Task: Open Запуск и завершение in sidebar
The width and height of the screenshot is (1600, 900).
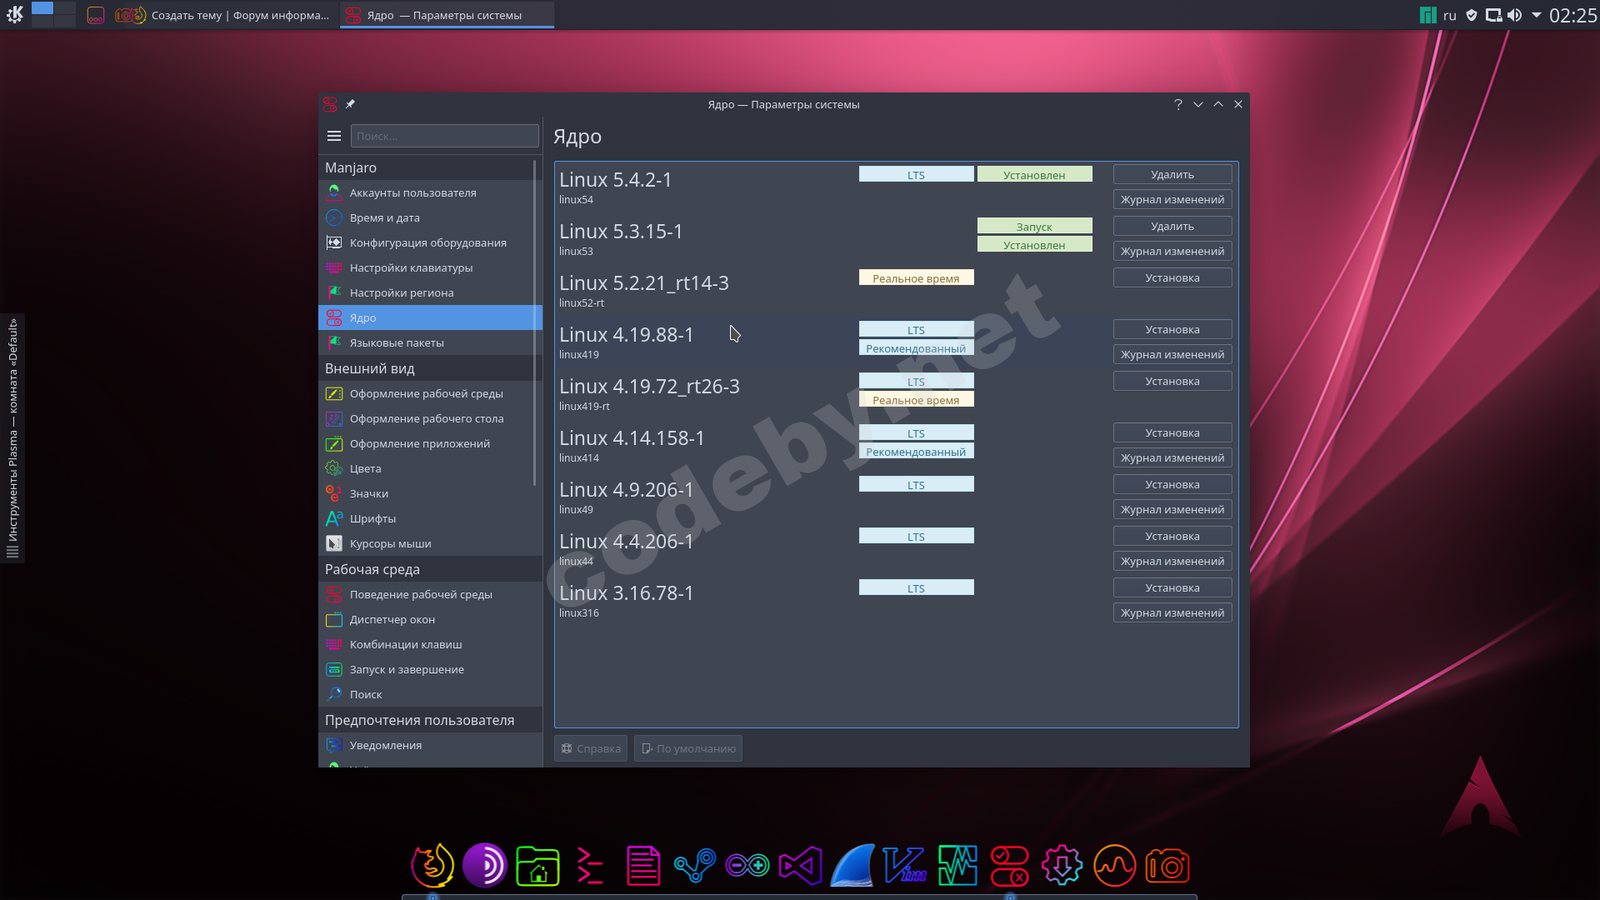Action: pos(428,669)
